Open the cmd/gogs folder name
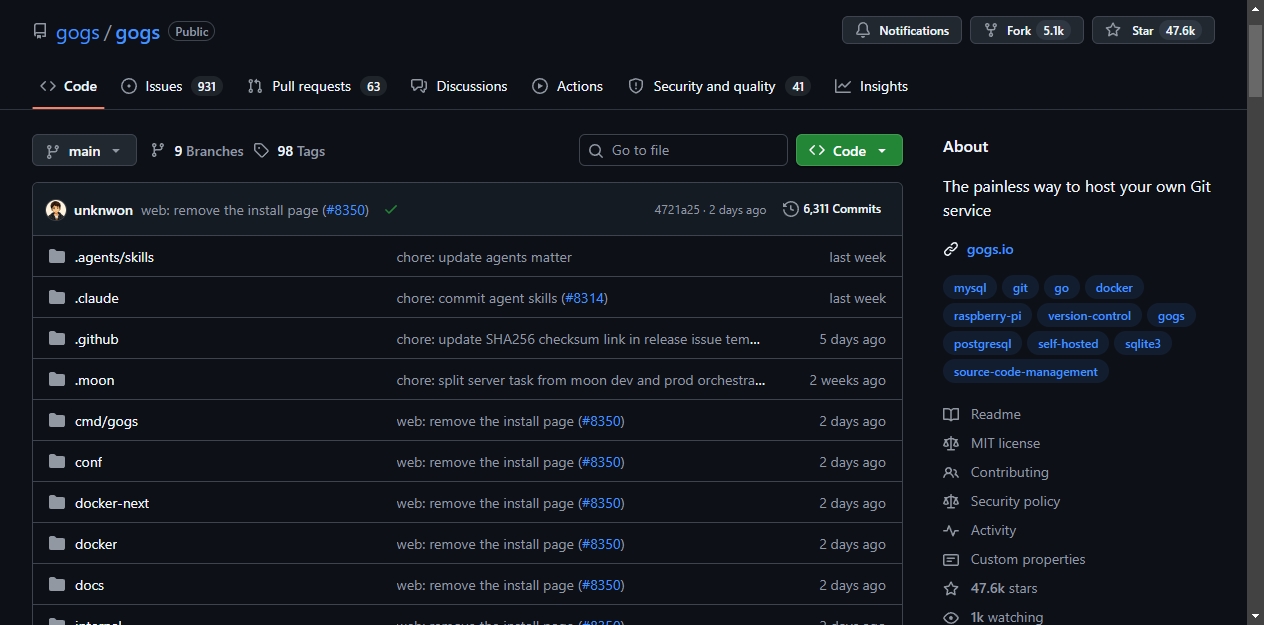Screen dimensions: 1264x625 click(x=106, y=421)
